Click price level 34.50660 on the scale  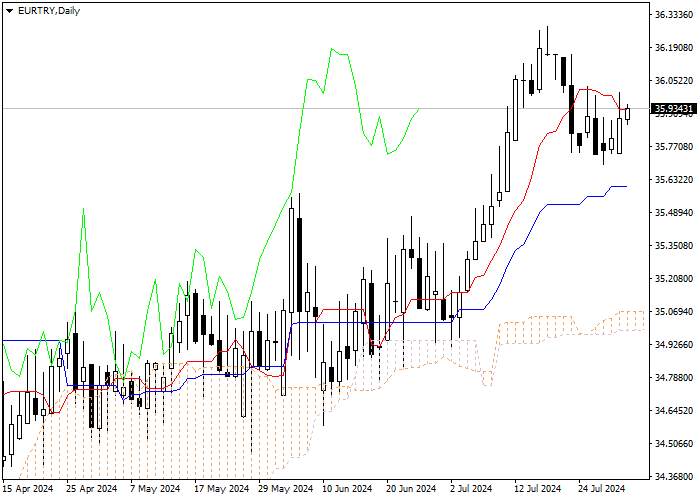coord(674,443)
